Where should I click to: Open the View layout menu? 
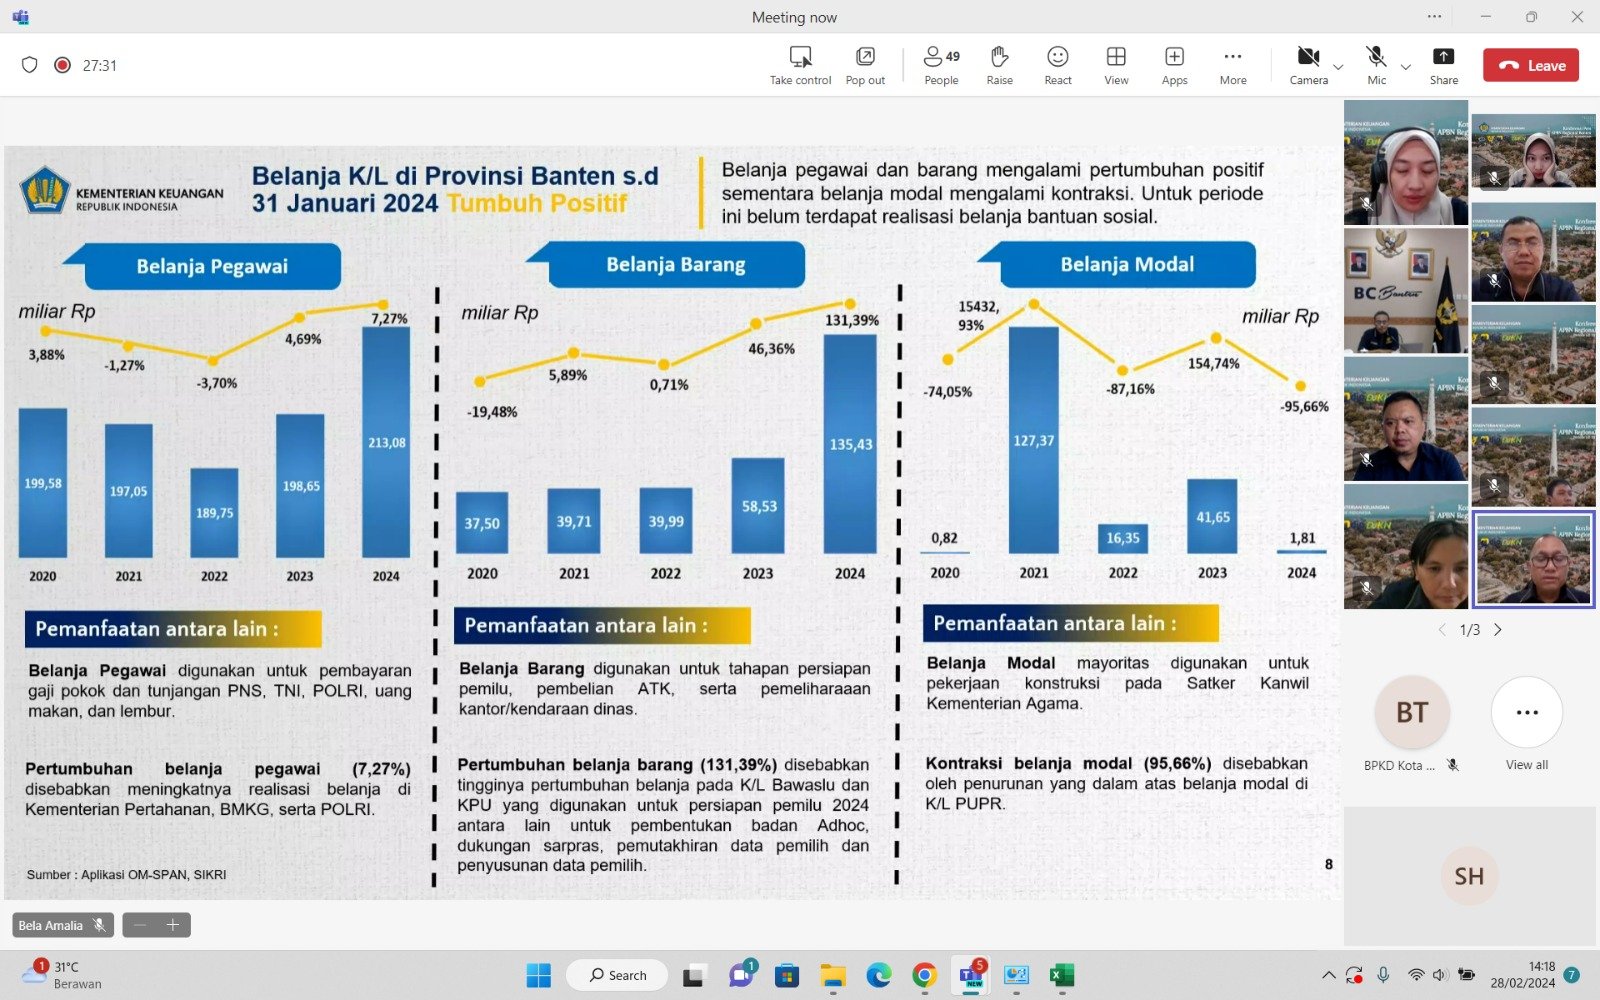click(x=1116, y=65)
